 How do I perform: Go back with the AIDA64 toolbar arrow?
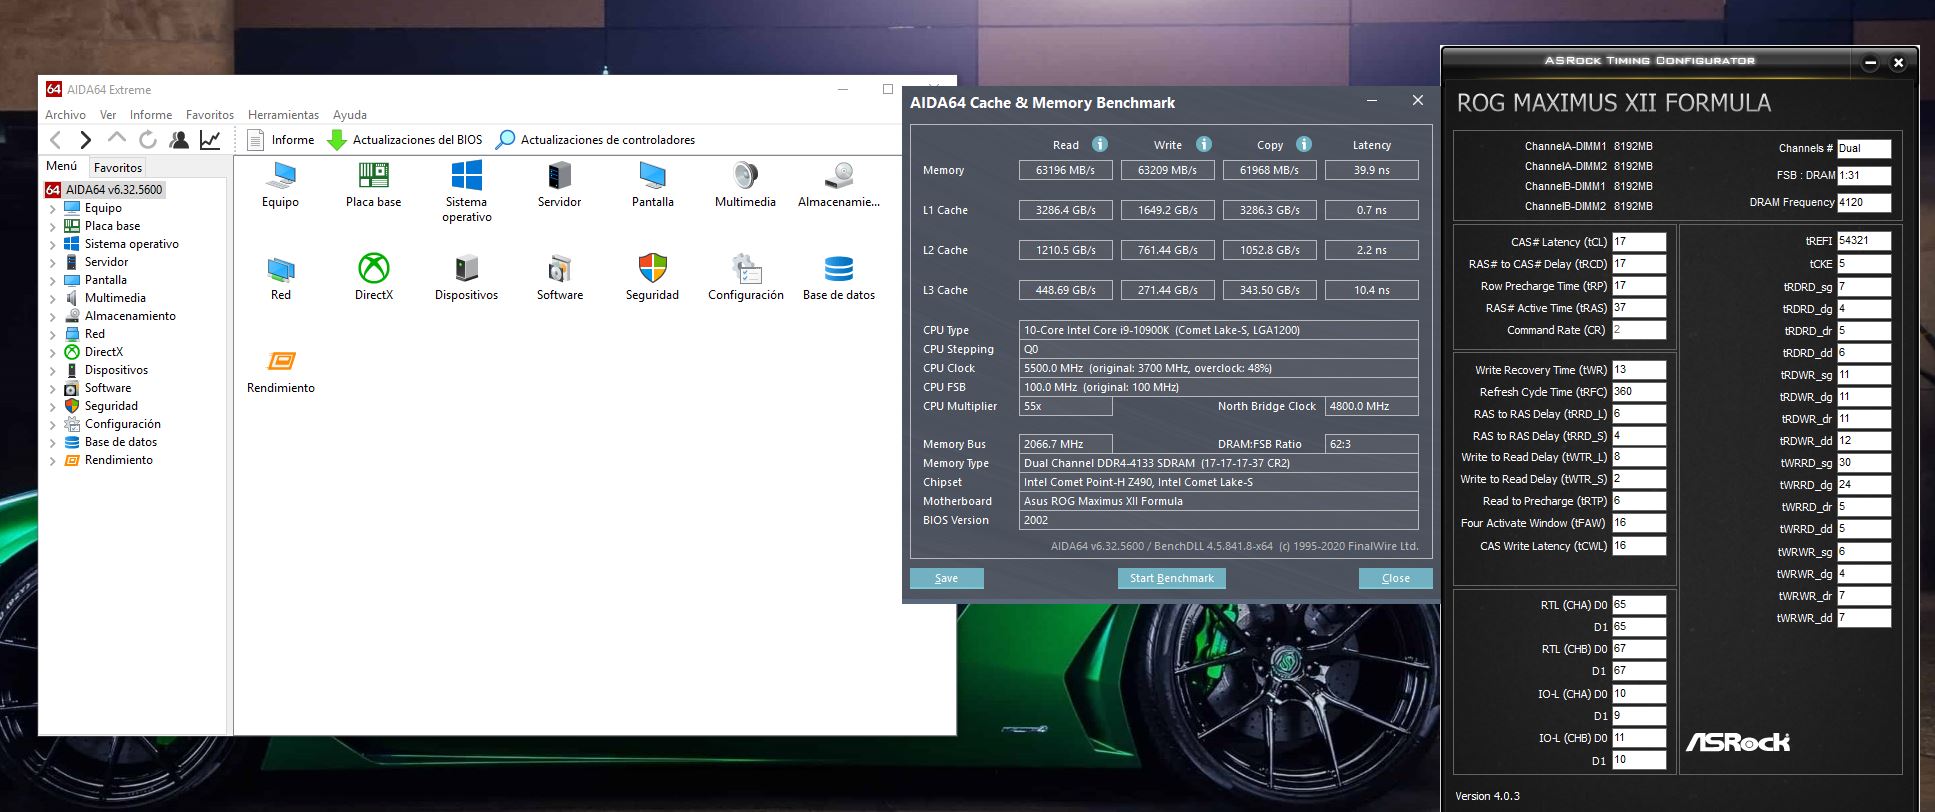[56, 140]
